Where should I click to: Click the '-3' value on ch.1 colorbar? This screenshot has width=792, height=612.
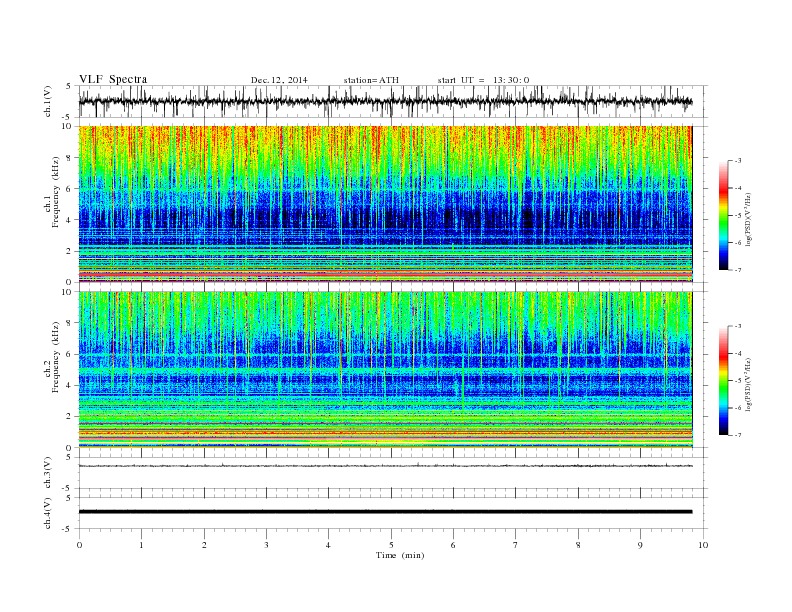tap(738, 161)
